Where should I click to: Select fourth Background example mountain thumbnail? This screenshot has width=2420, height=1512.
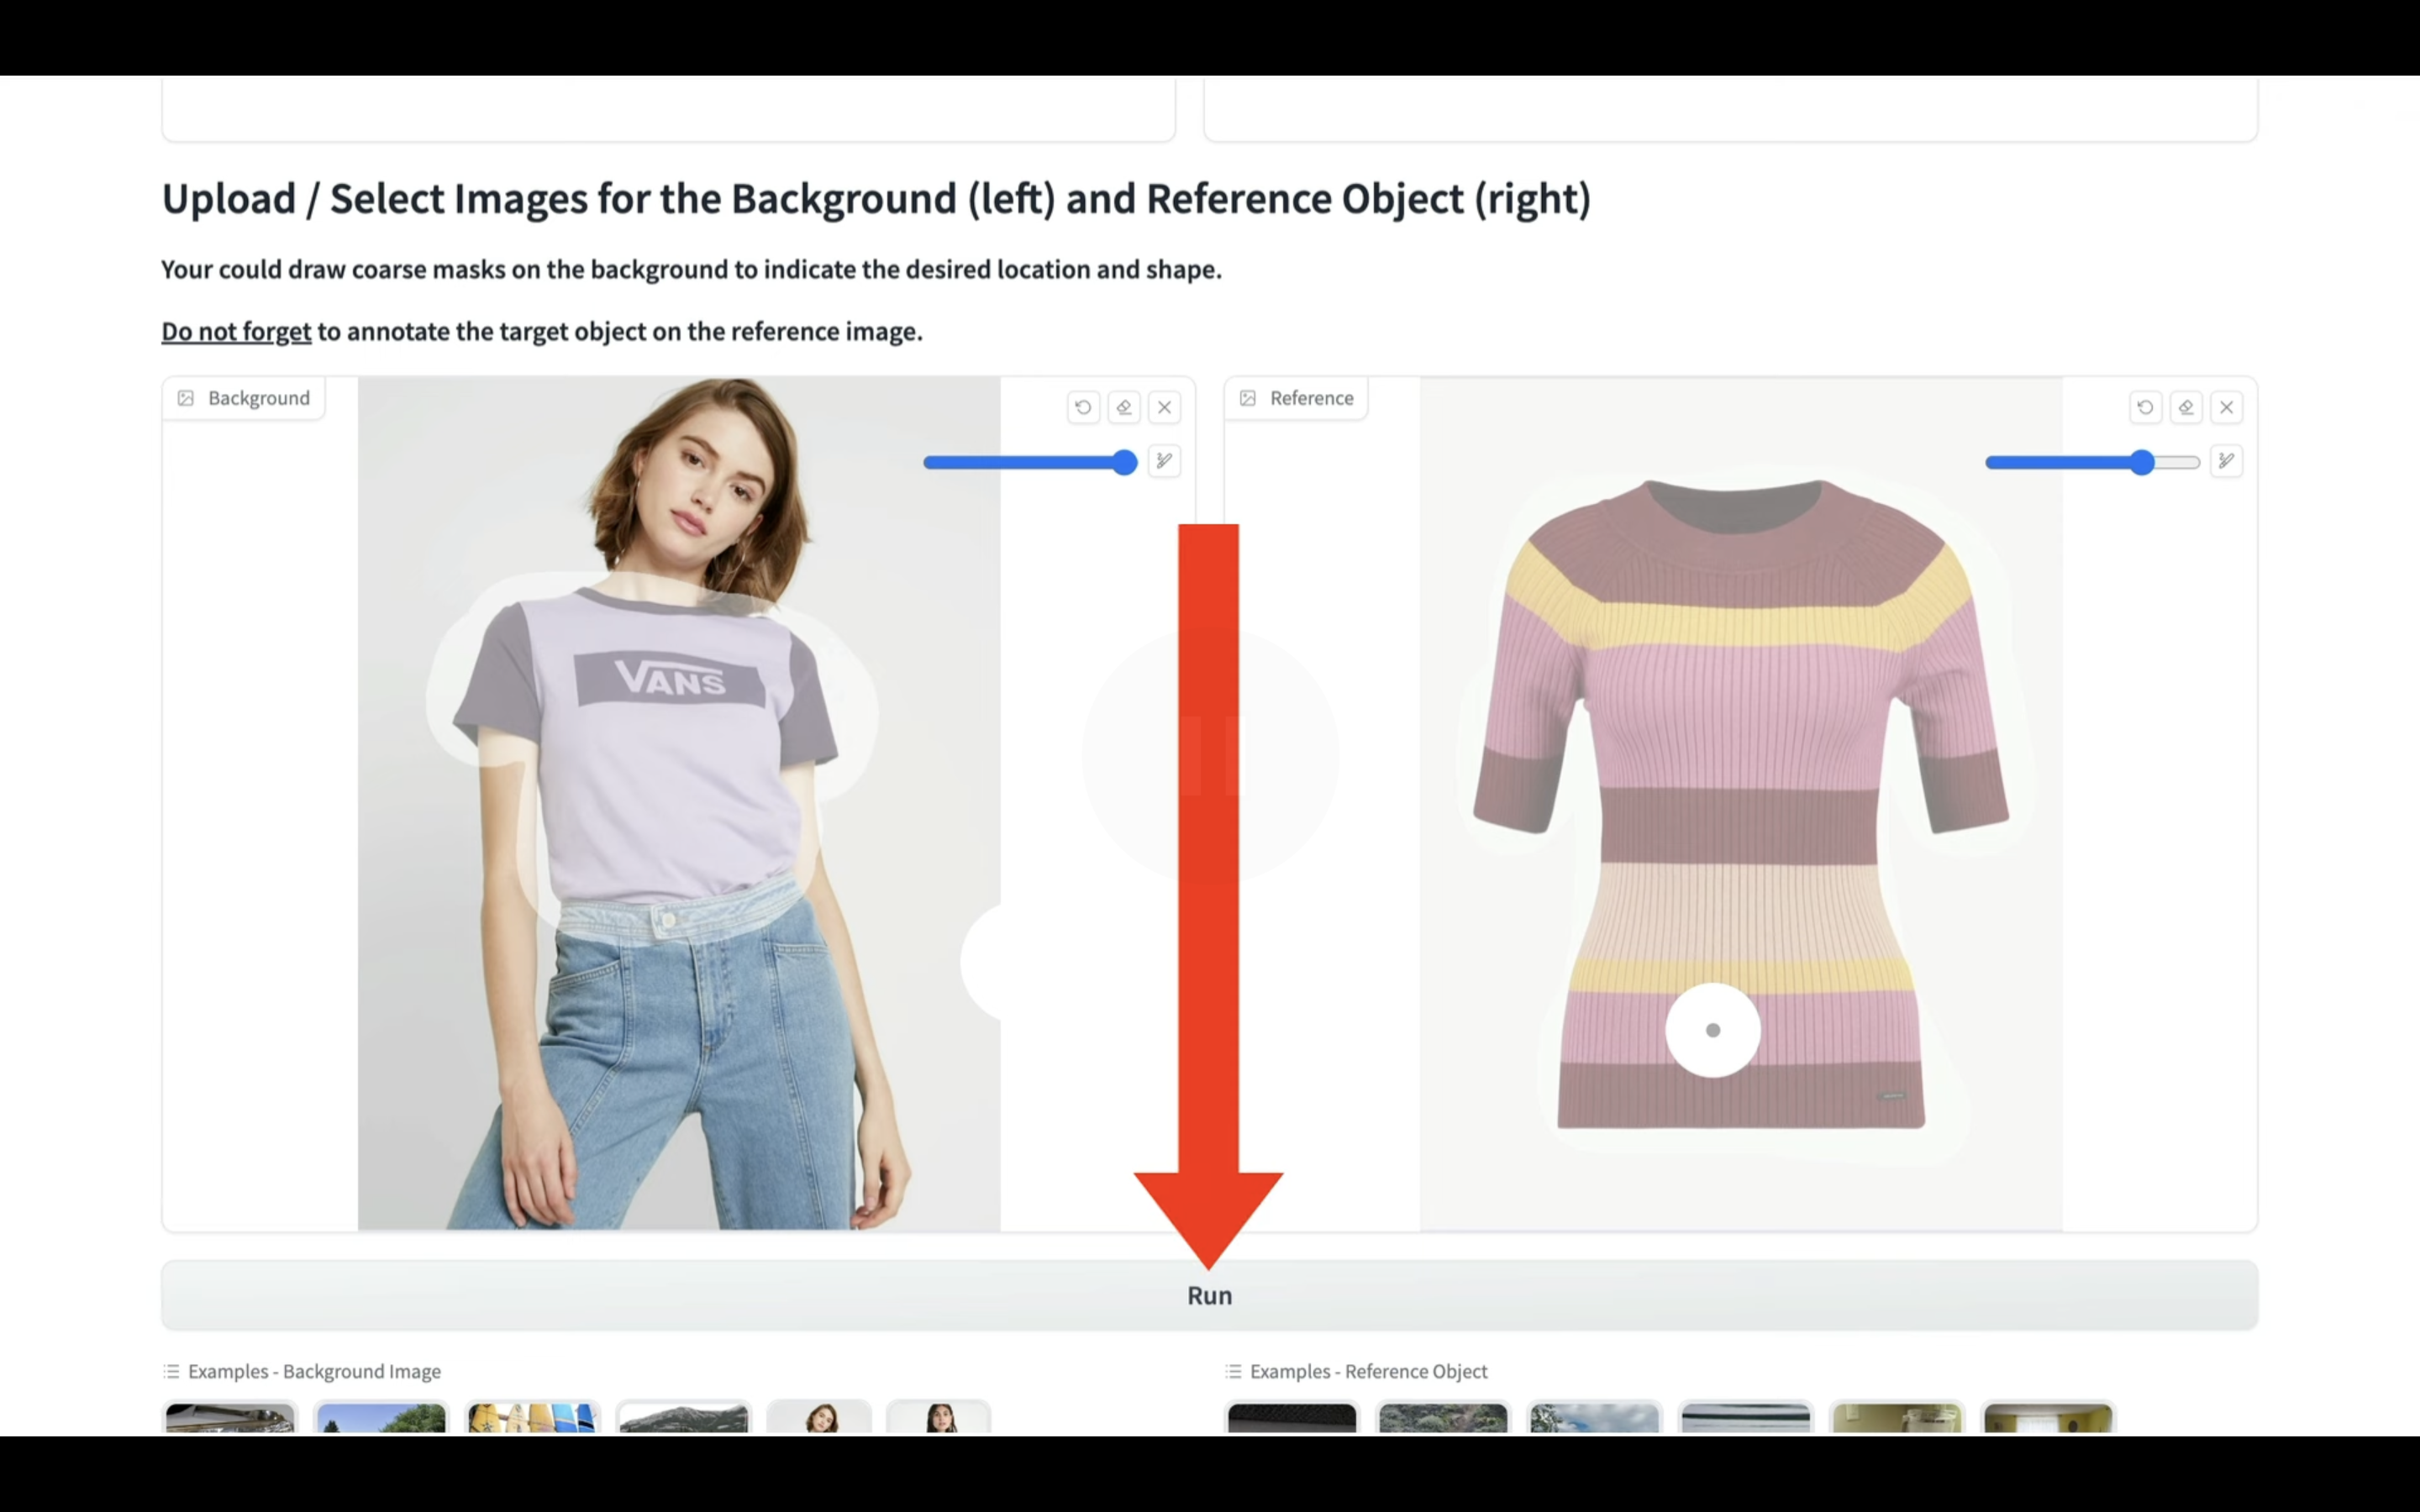click(683, 1418)
